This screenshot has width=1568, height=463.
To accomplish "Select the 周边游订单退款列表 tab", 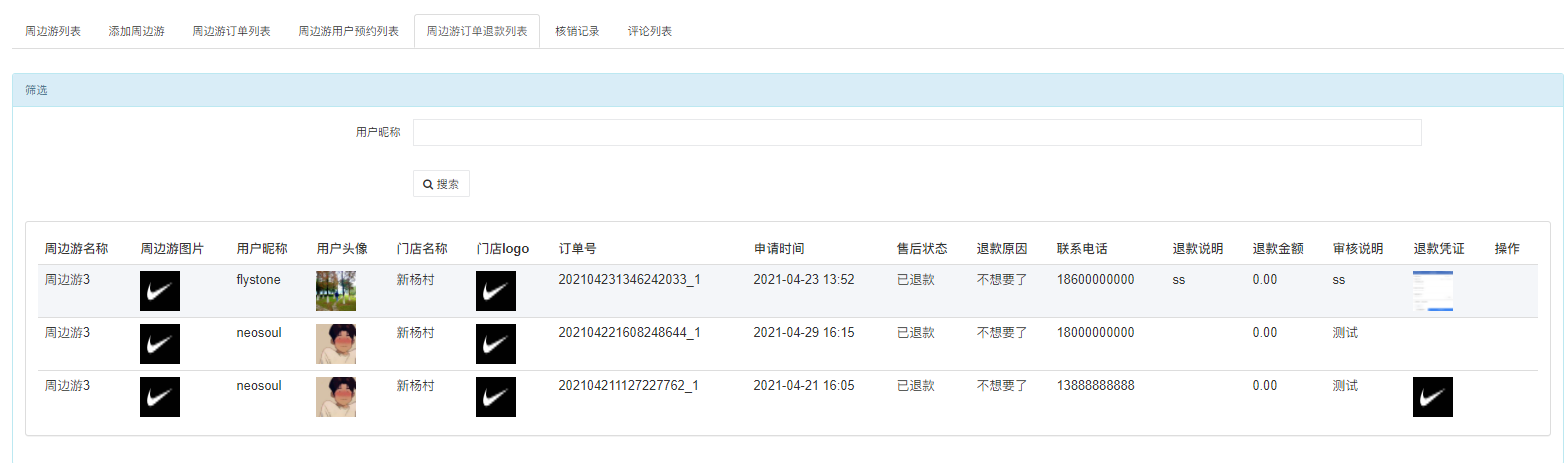I will (x=477, y=31).
